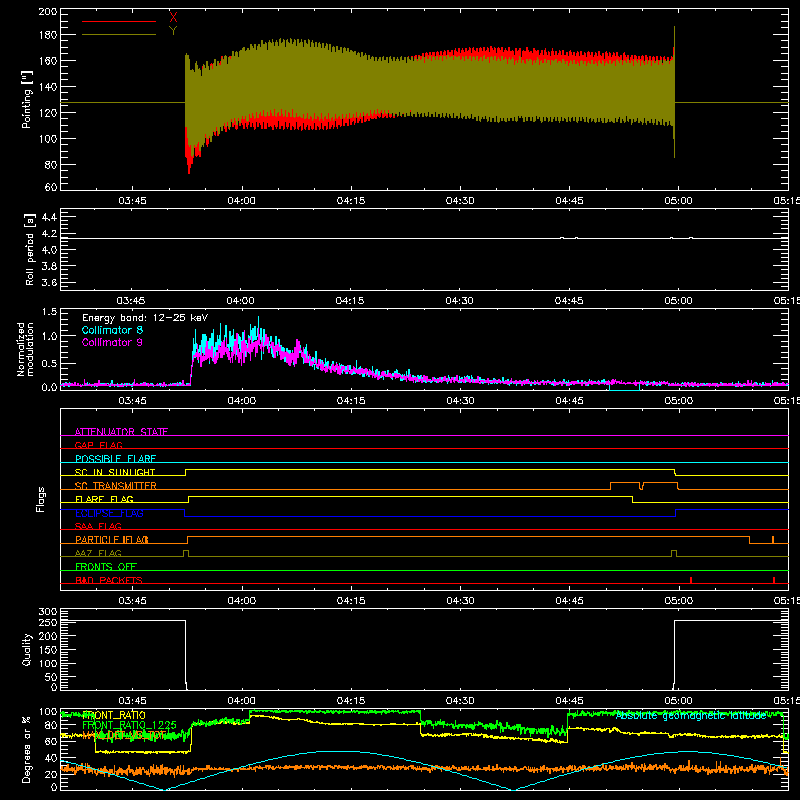Click the 'Quality' vertical axis title
800x800 pixels.
pos(27,649)
